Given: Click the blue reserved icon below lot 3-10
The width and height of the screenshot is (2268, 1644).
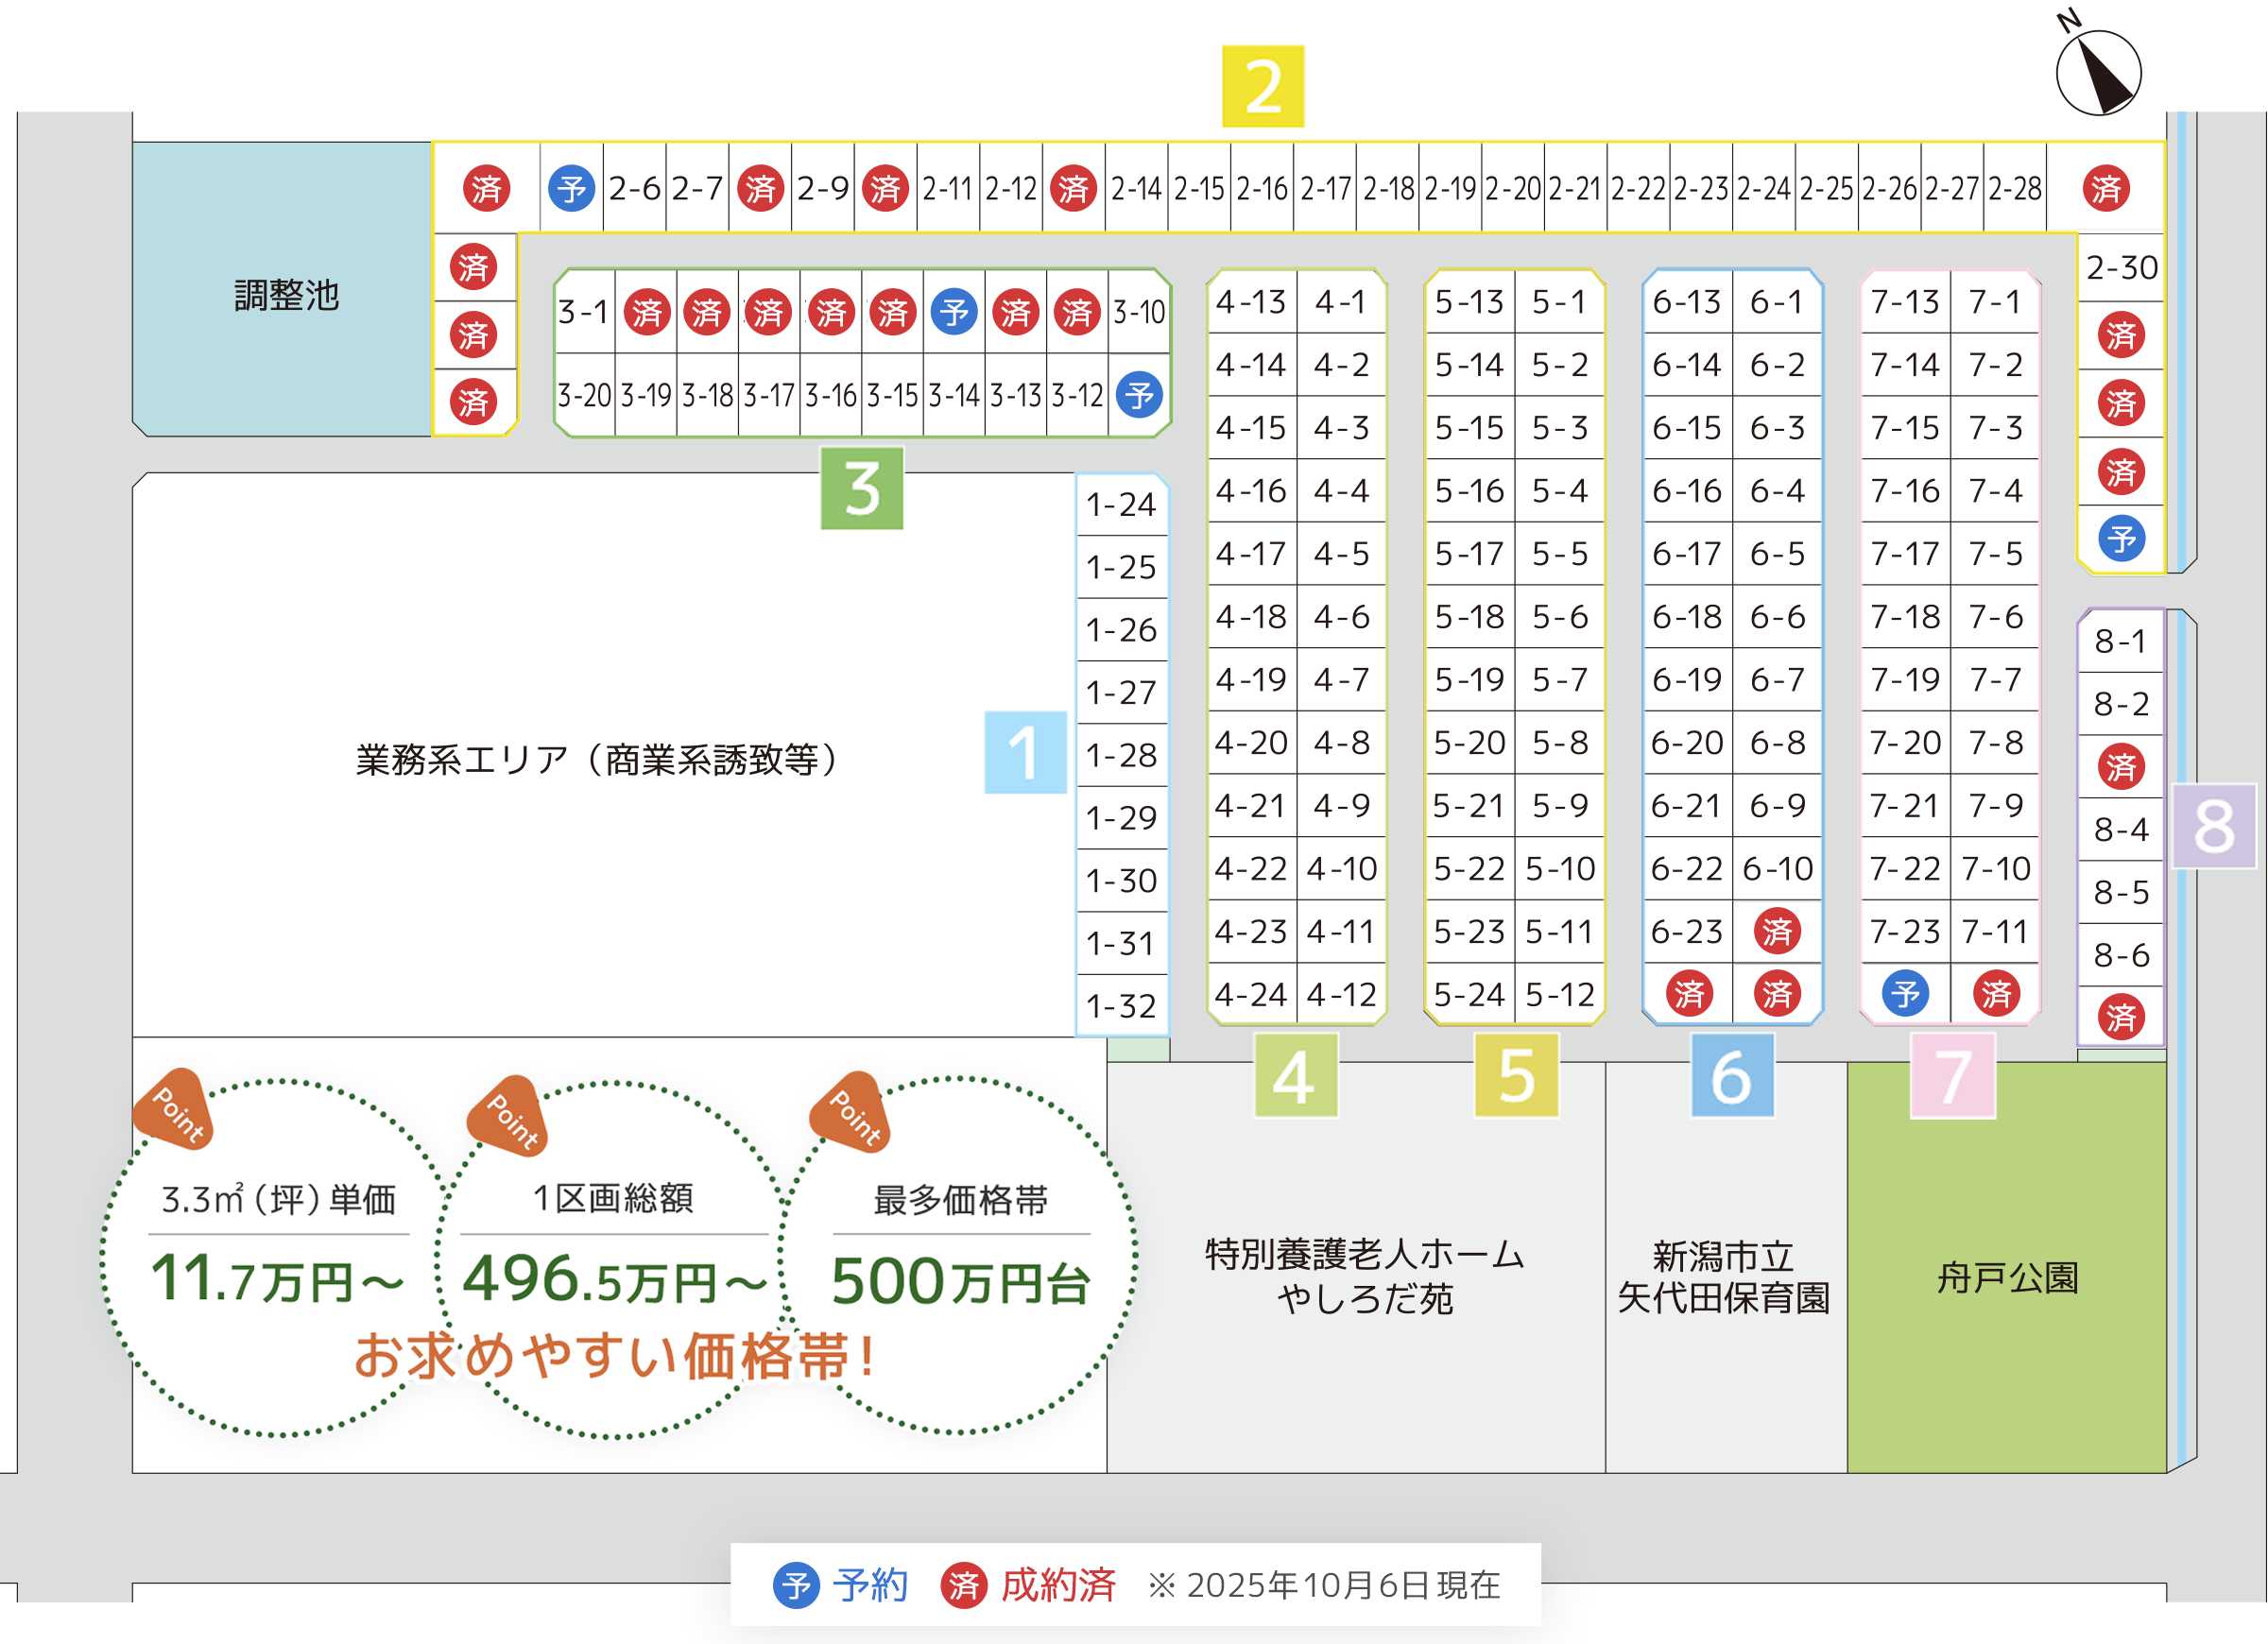Looking at the screenshot, I should point(1139,395).
